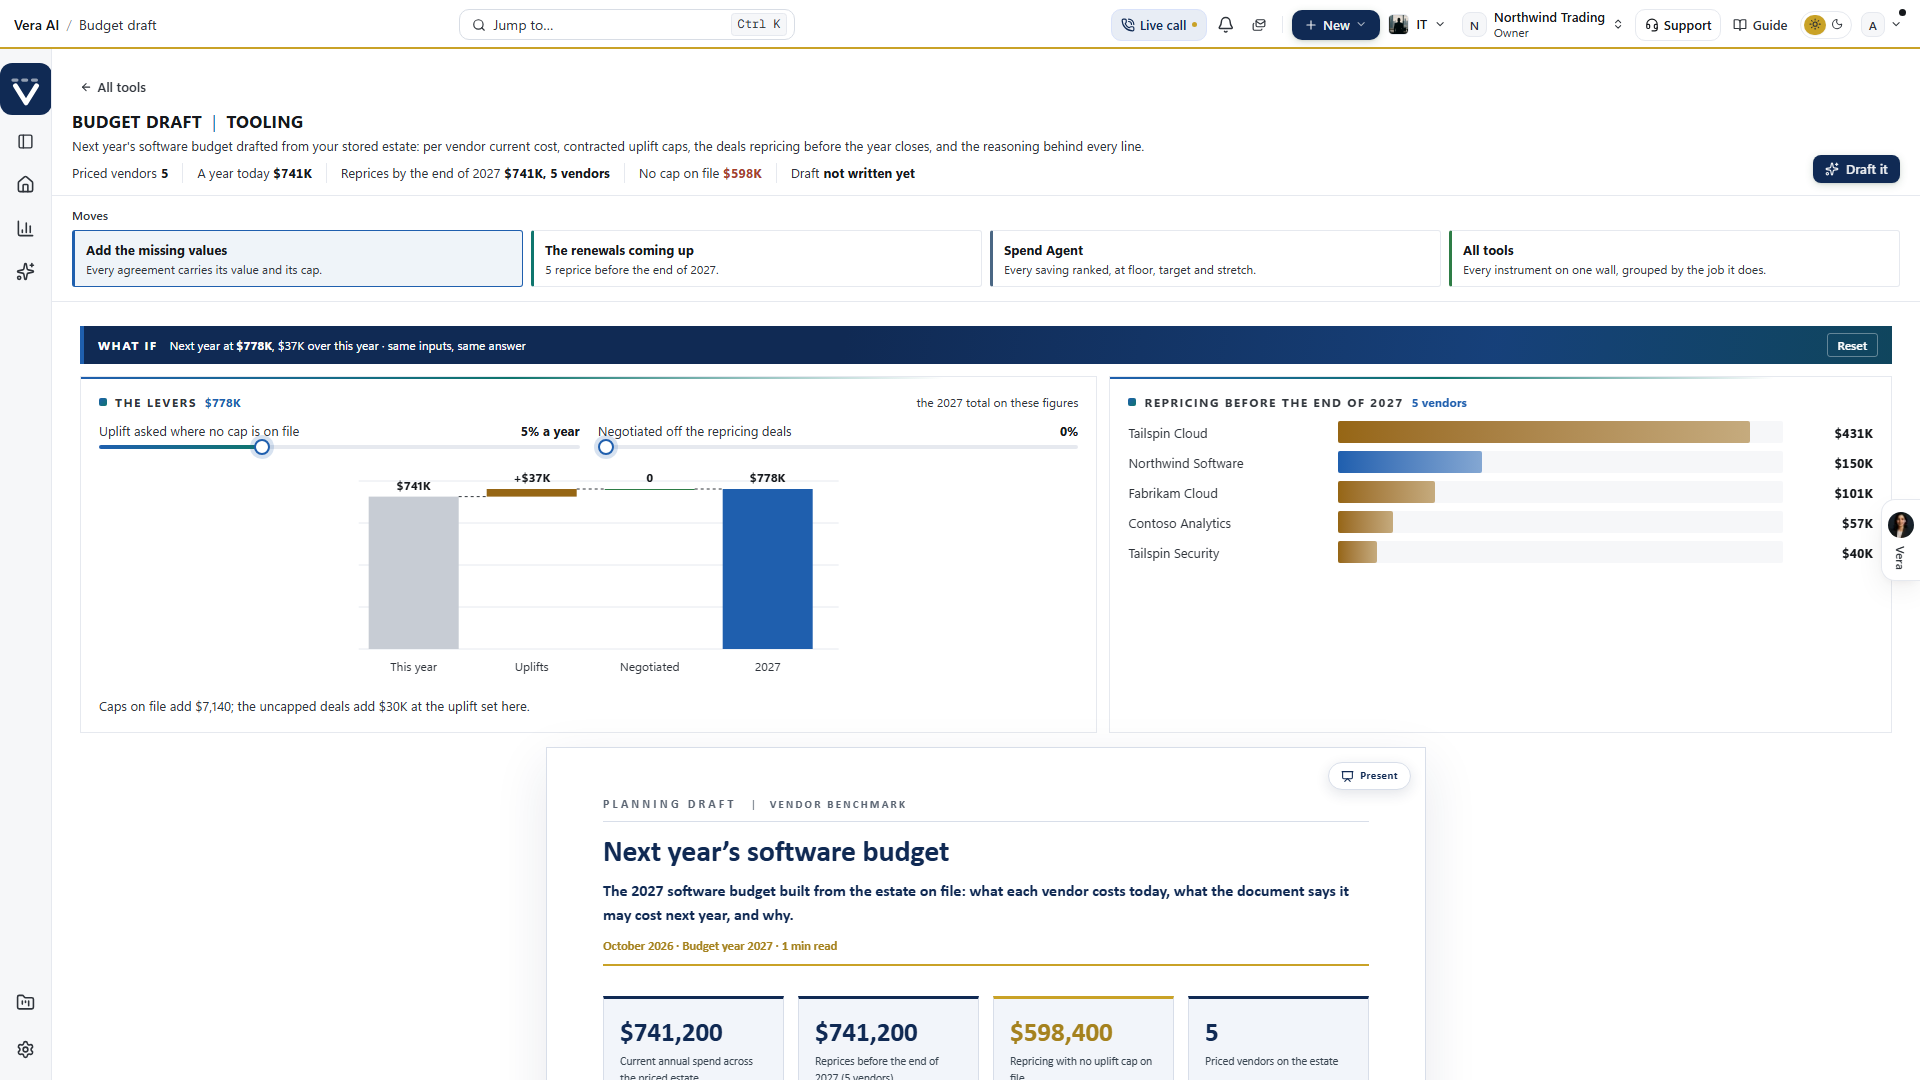Viewport: 1920px width, 1080px height.
Task: Click the $598,400 no-cap card
Action: pos(1083,1038)
